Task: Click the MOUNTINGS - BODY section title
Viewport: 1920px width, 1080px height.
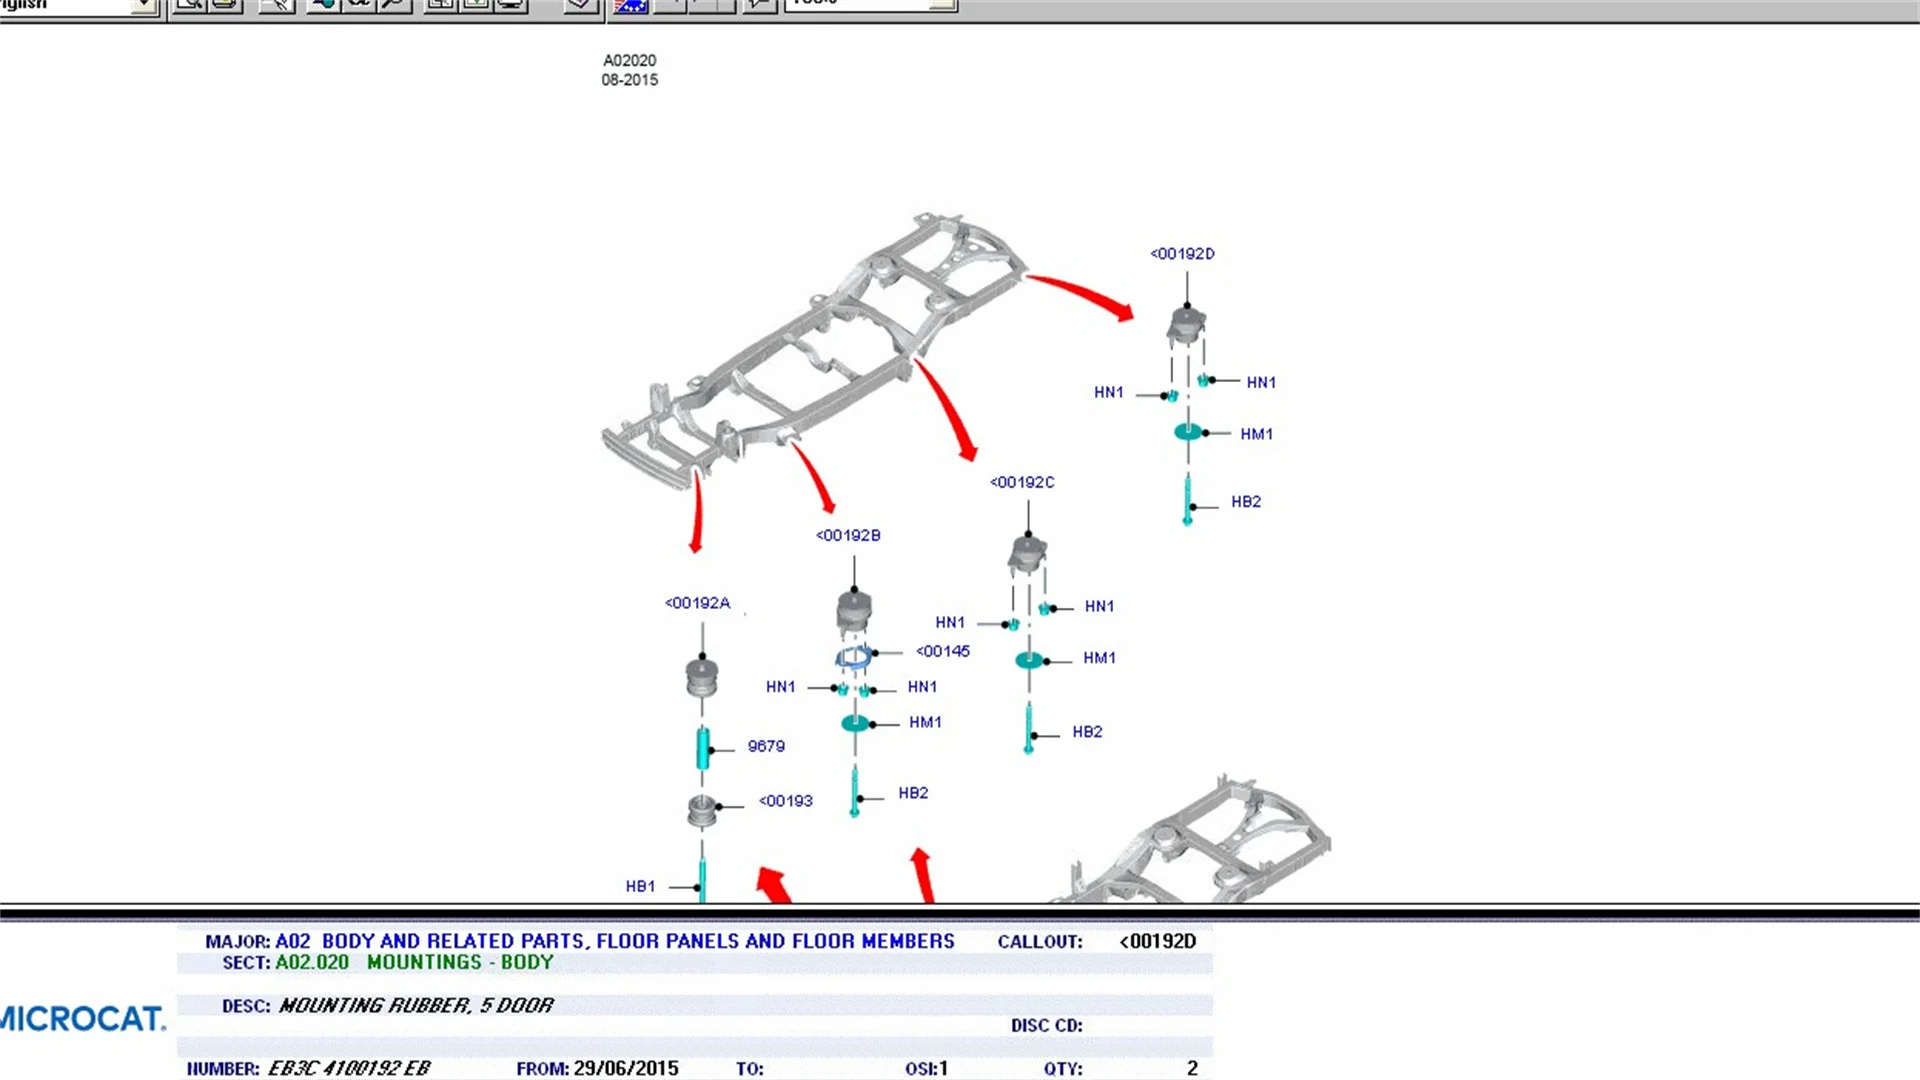Action: (460, 962)
